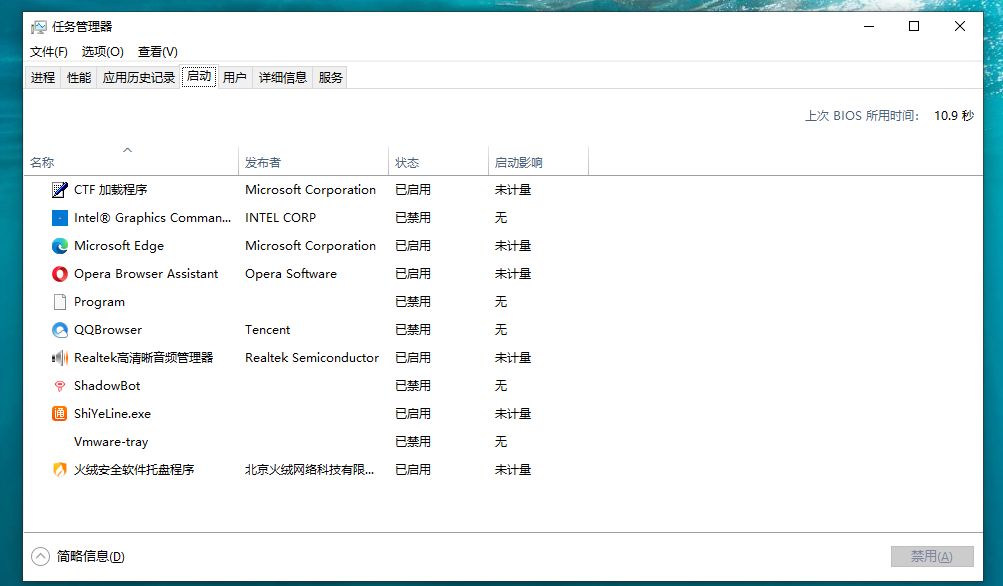Collapse to 简略信息 using the circle arrow
Image resolution: width=1003 pixels, height=586 pixels.
[x=40, y=557]
